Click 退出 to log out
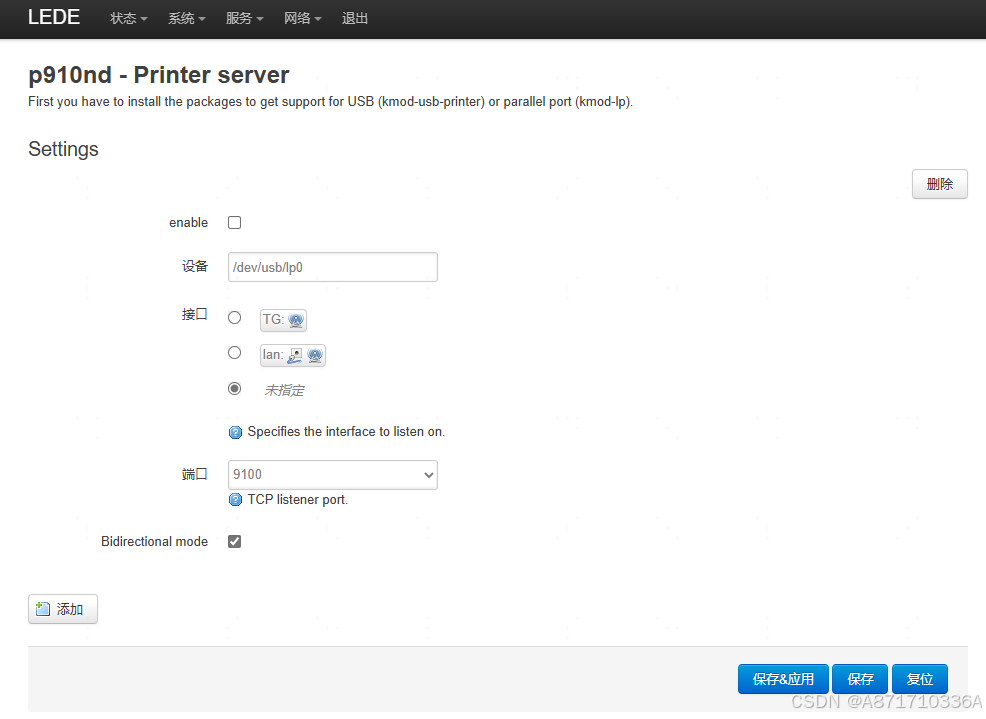986x719 pixels. coord(355,19)
